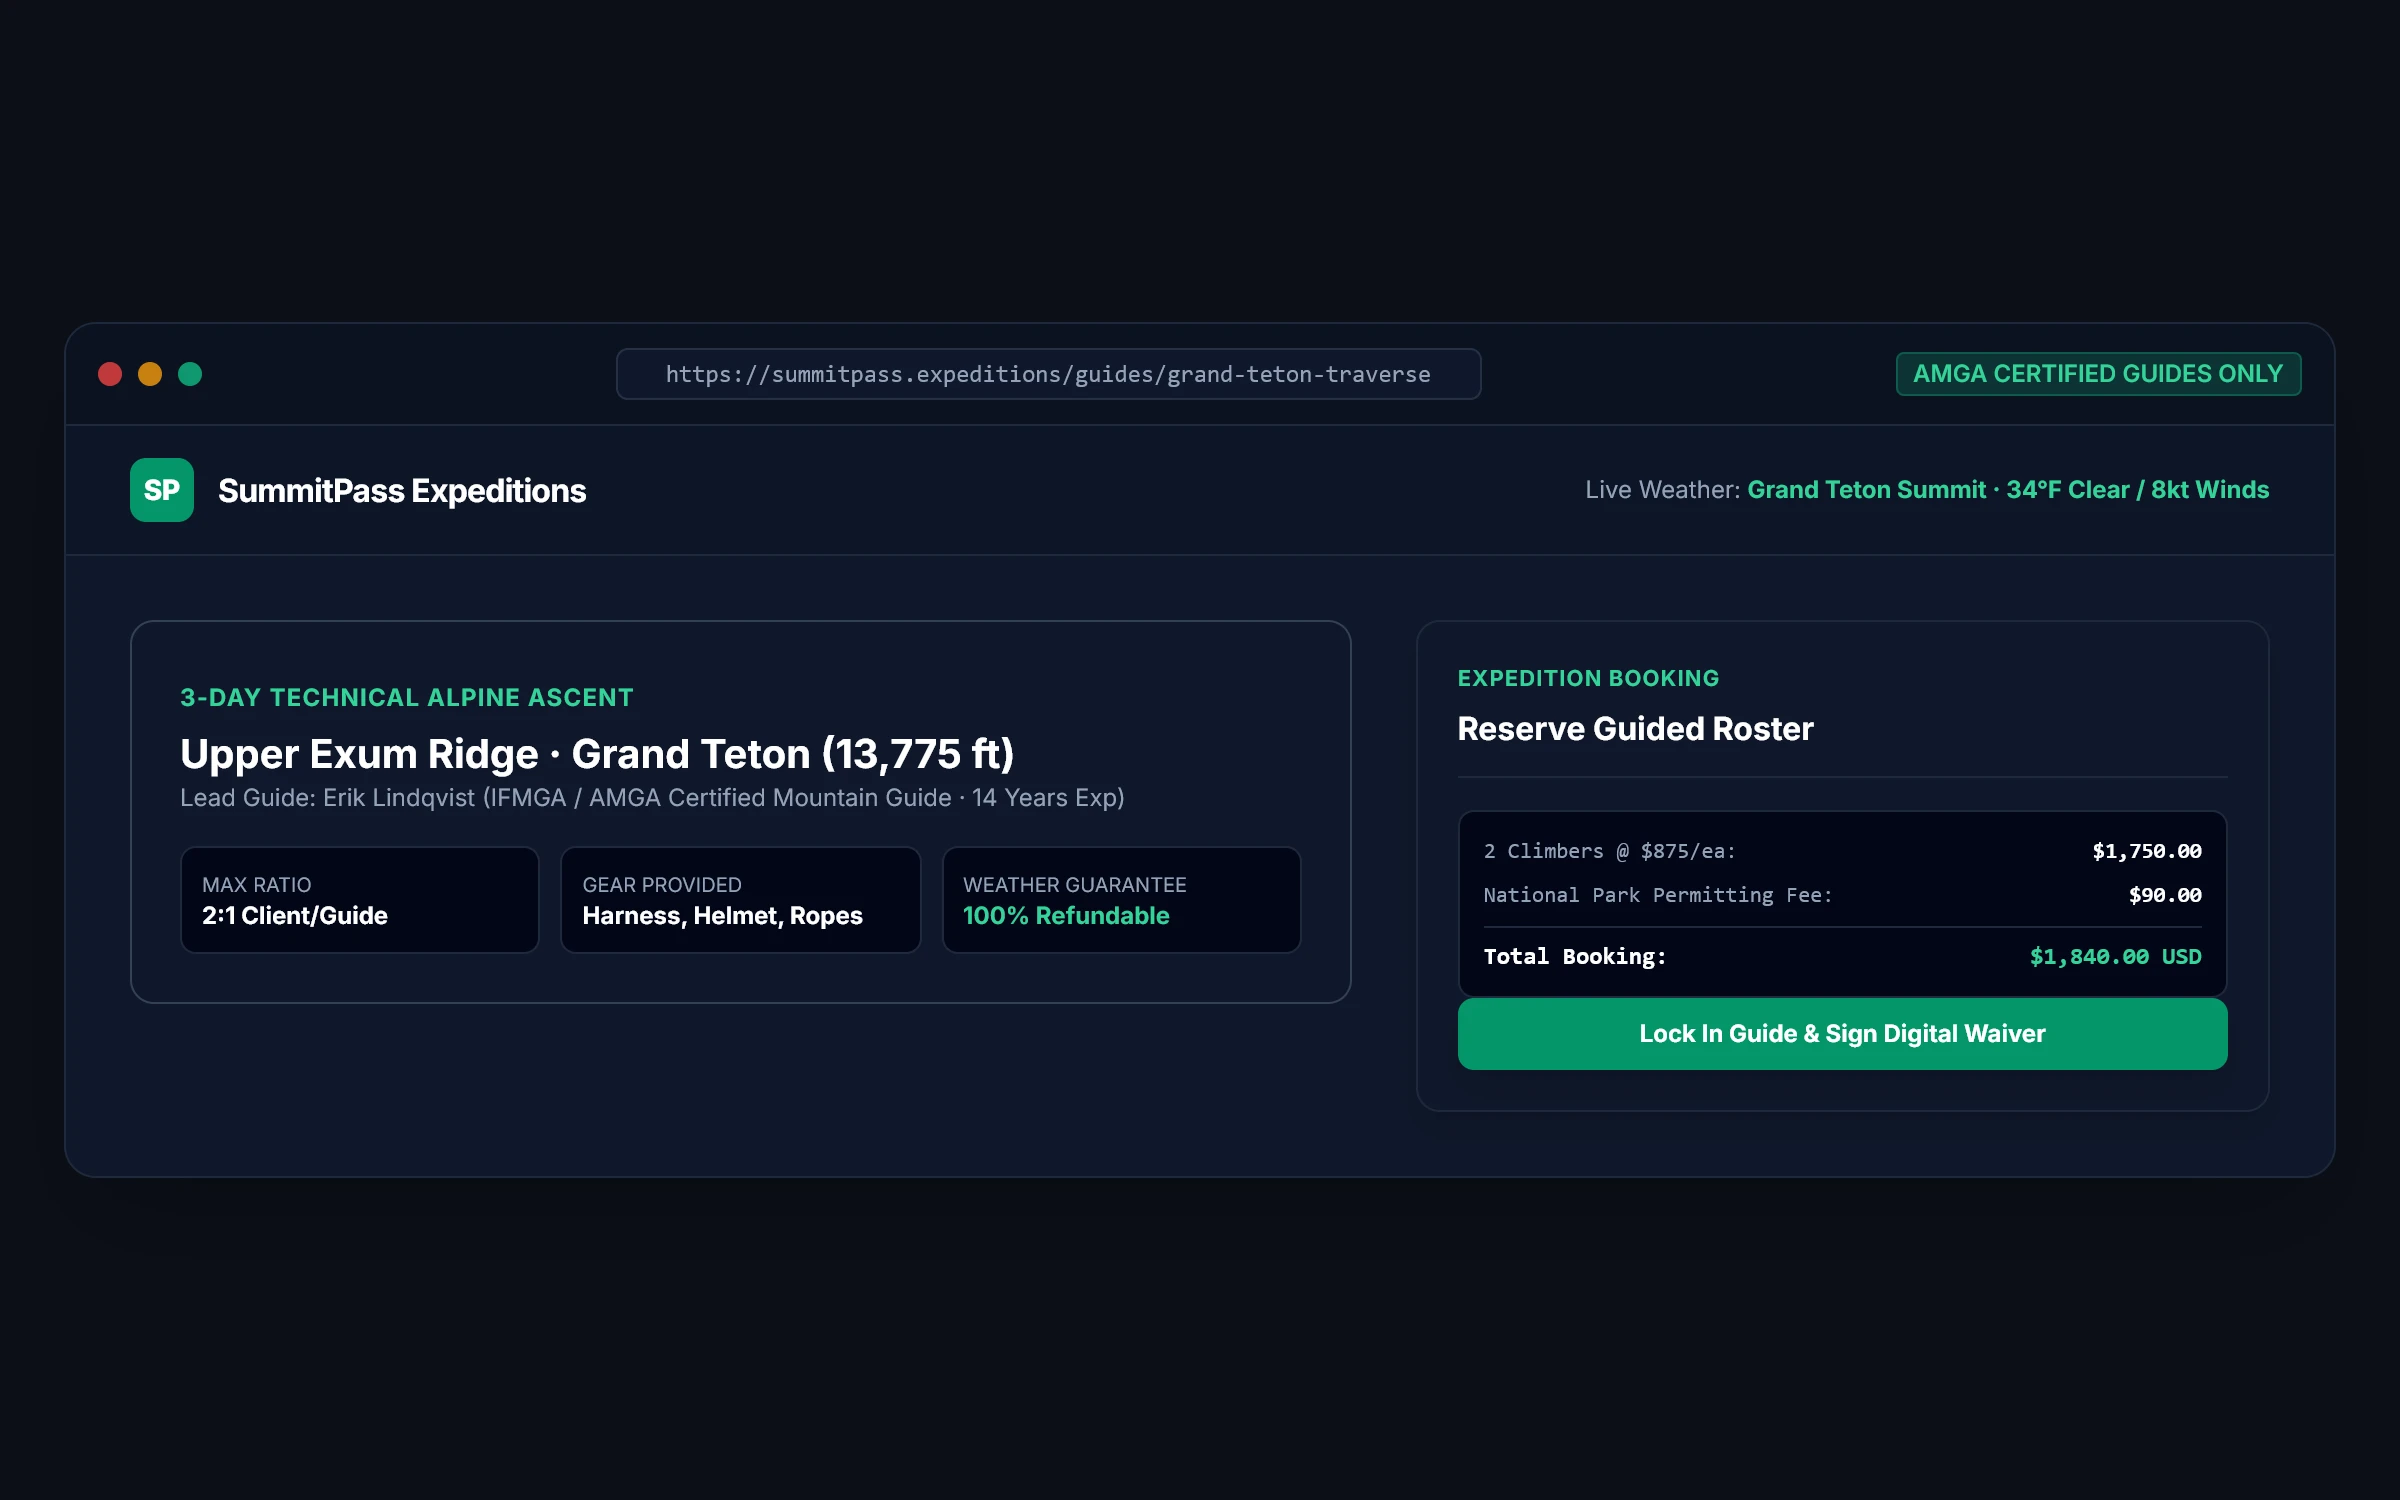The height and width of the screenshot is (1500, 2400).
Task: Click the Reserve Guided Roster heading
Action: [x=1635, y=729]
